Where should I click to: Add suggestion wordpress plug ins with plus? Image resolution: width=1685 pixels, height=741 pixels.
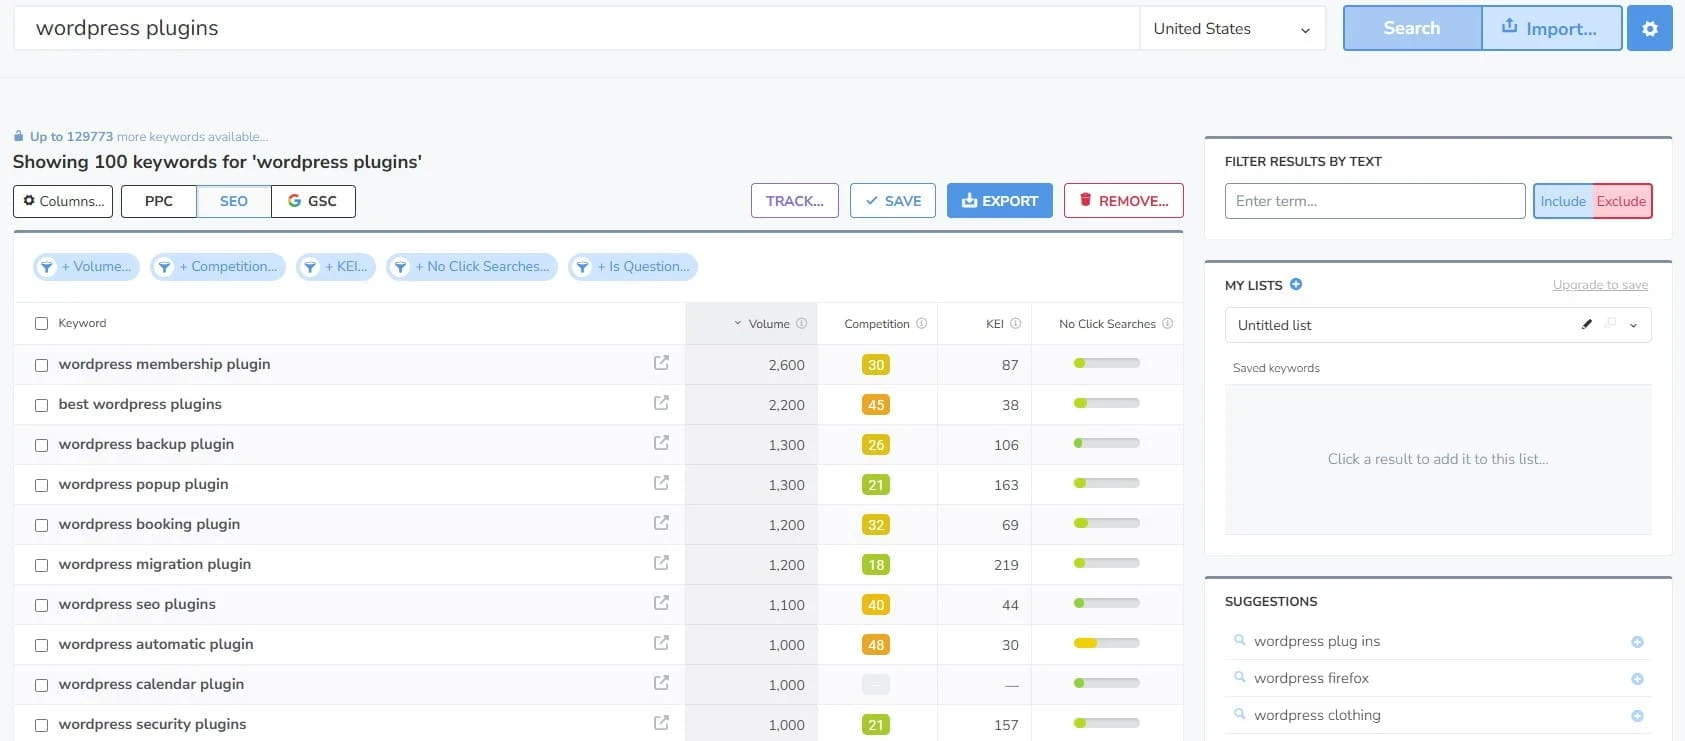pyautogui.click(x=1637, y=642)
